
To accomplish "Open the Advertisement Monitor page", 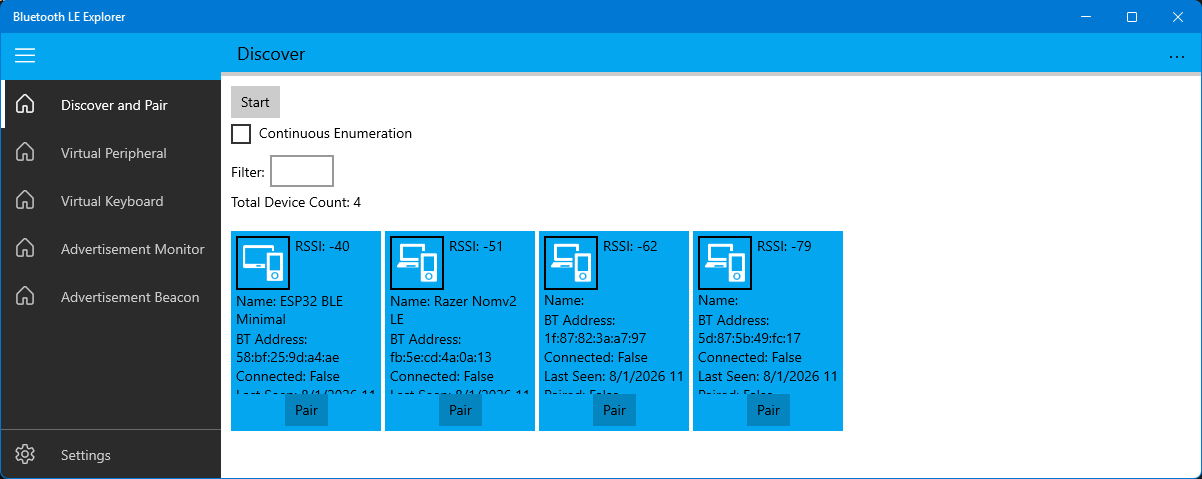I will point(110,249).
